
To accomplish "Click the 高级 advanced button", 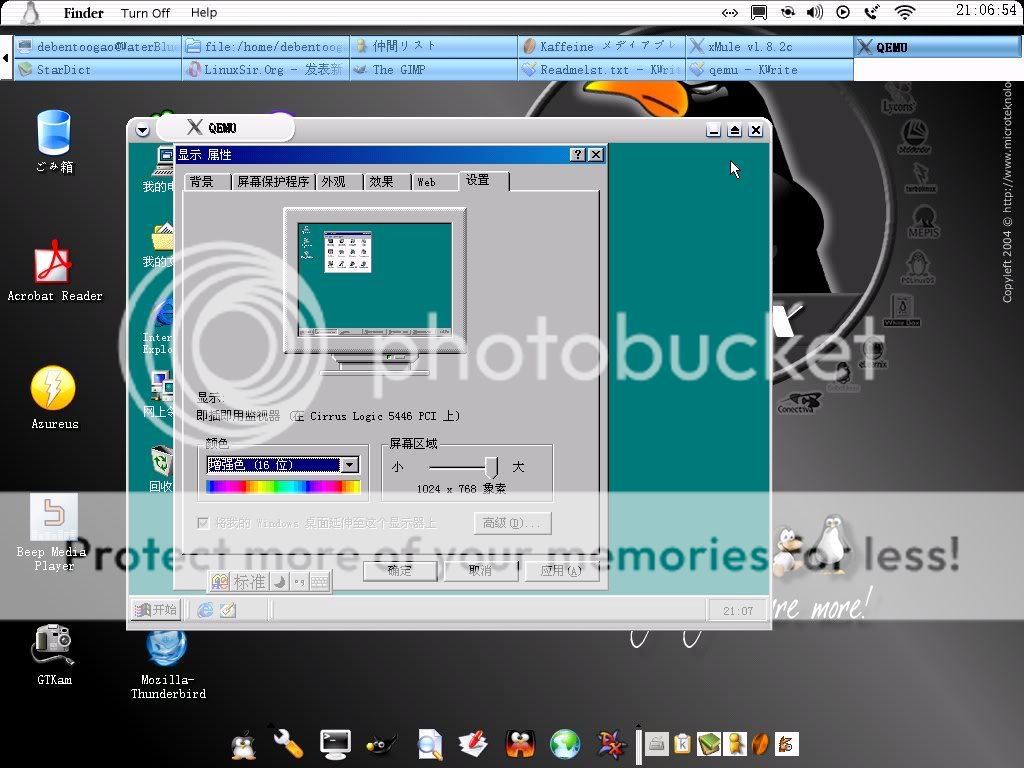I will pos(512,523).
